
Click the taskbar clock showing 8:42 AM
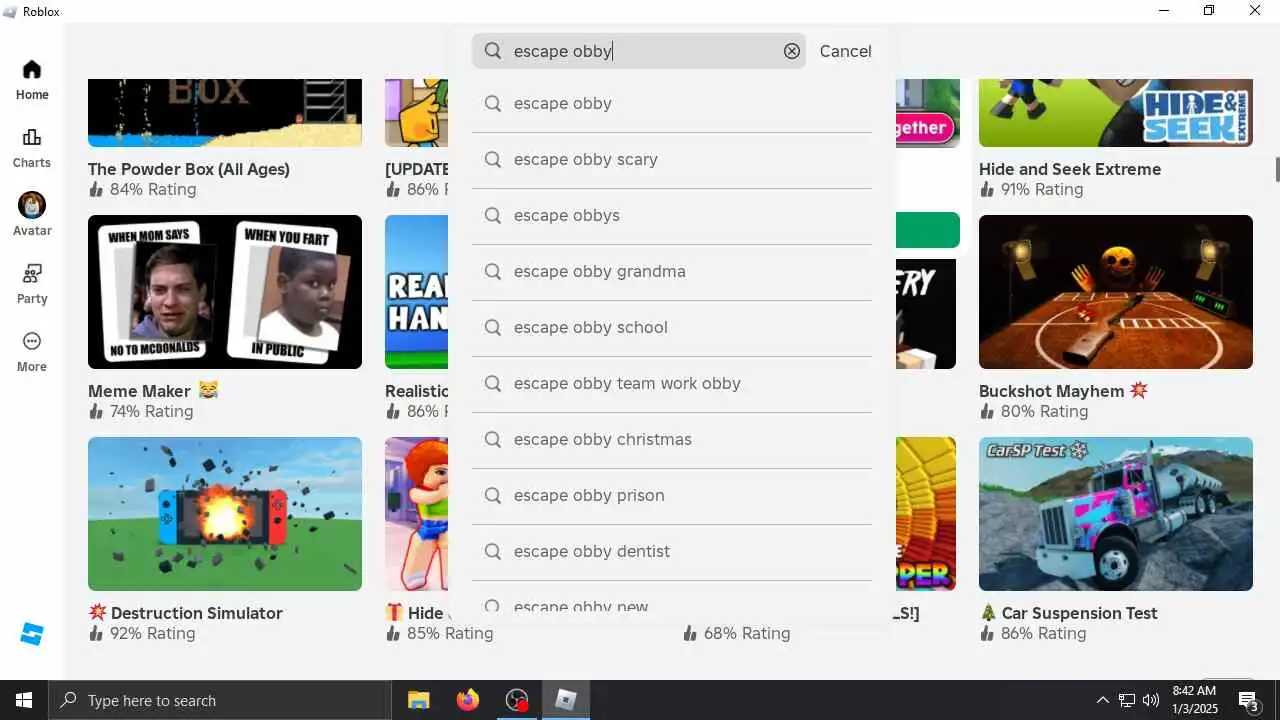point(1193,700)
